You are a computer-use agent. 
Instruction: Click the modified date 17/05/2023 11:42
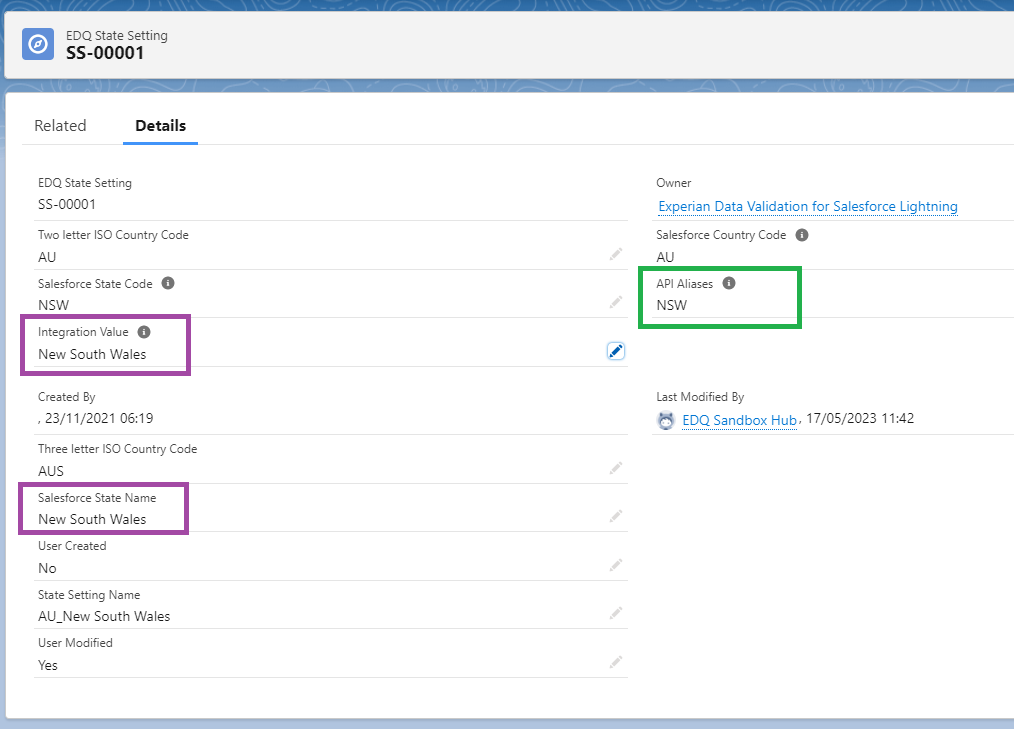860,419
